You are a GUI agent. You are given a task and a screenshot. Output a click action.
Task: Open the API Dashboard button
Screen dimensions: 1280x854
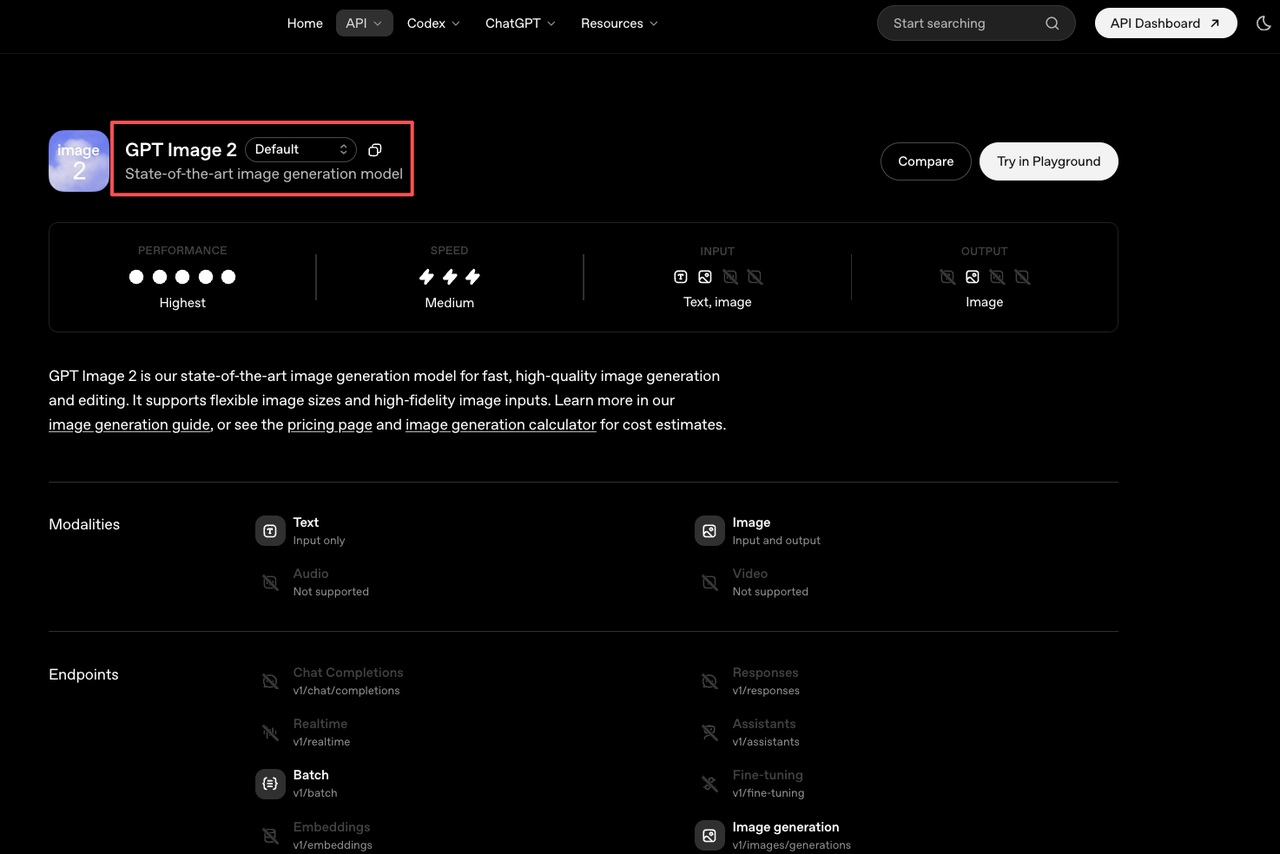point(1166,23)
